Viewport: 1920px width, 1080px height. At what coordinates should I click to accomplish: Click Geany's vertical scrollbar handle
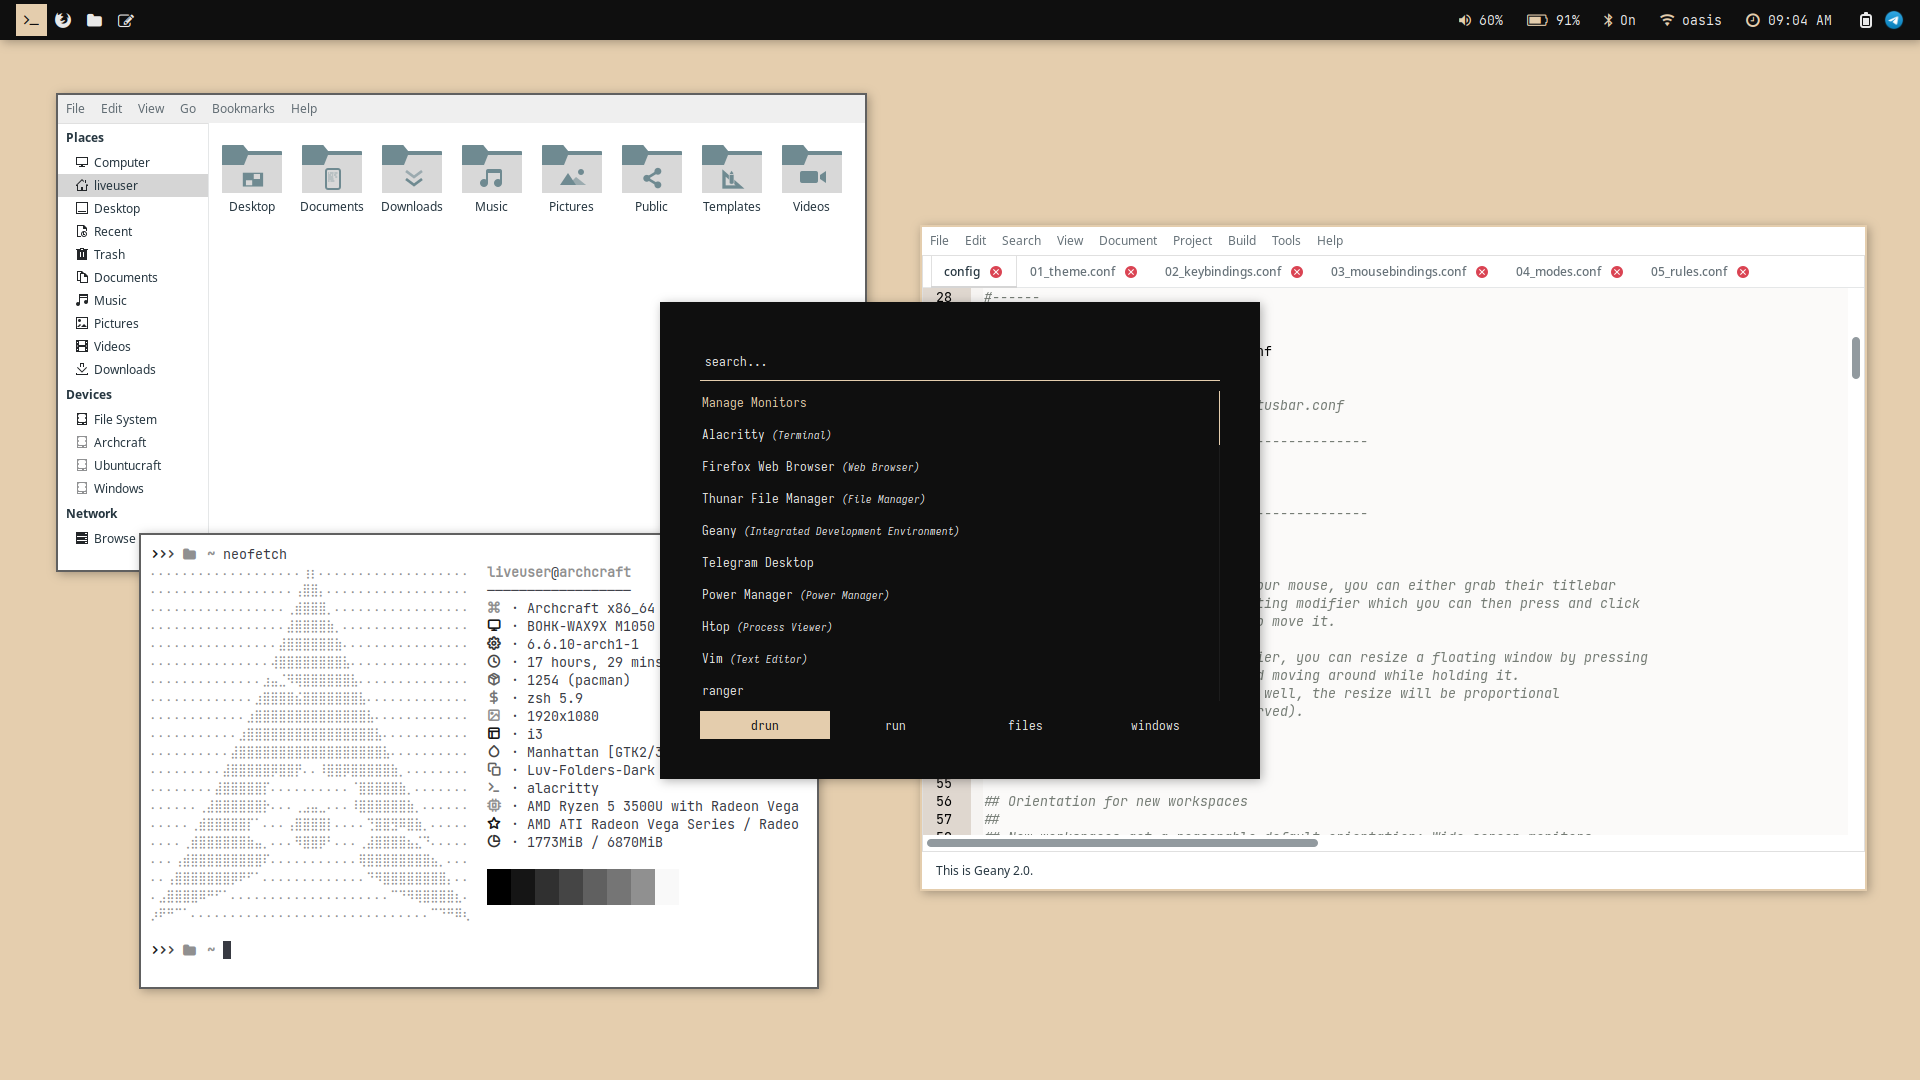click(x=1855, y=358)
